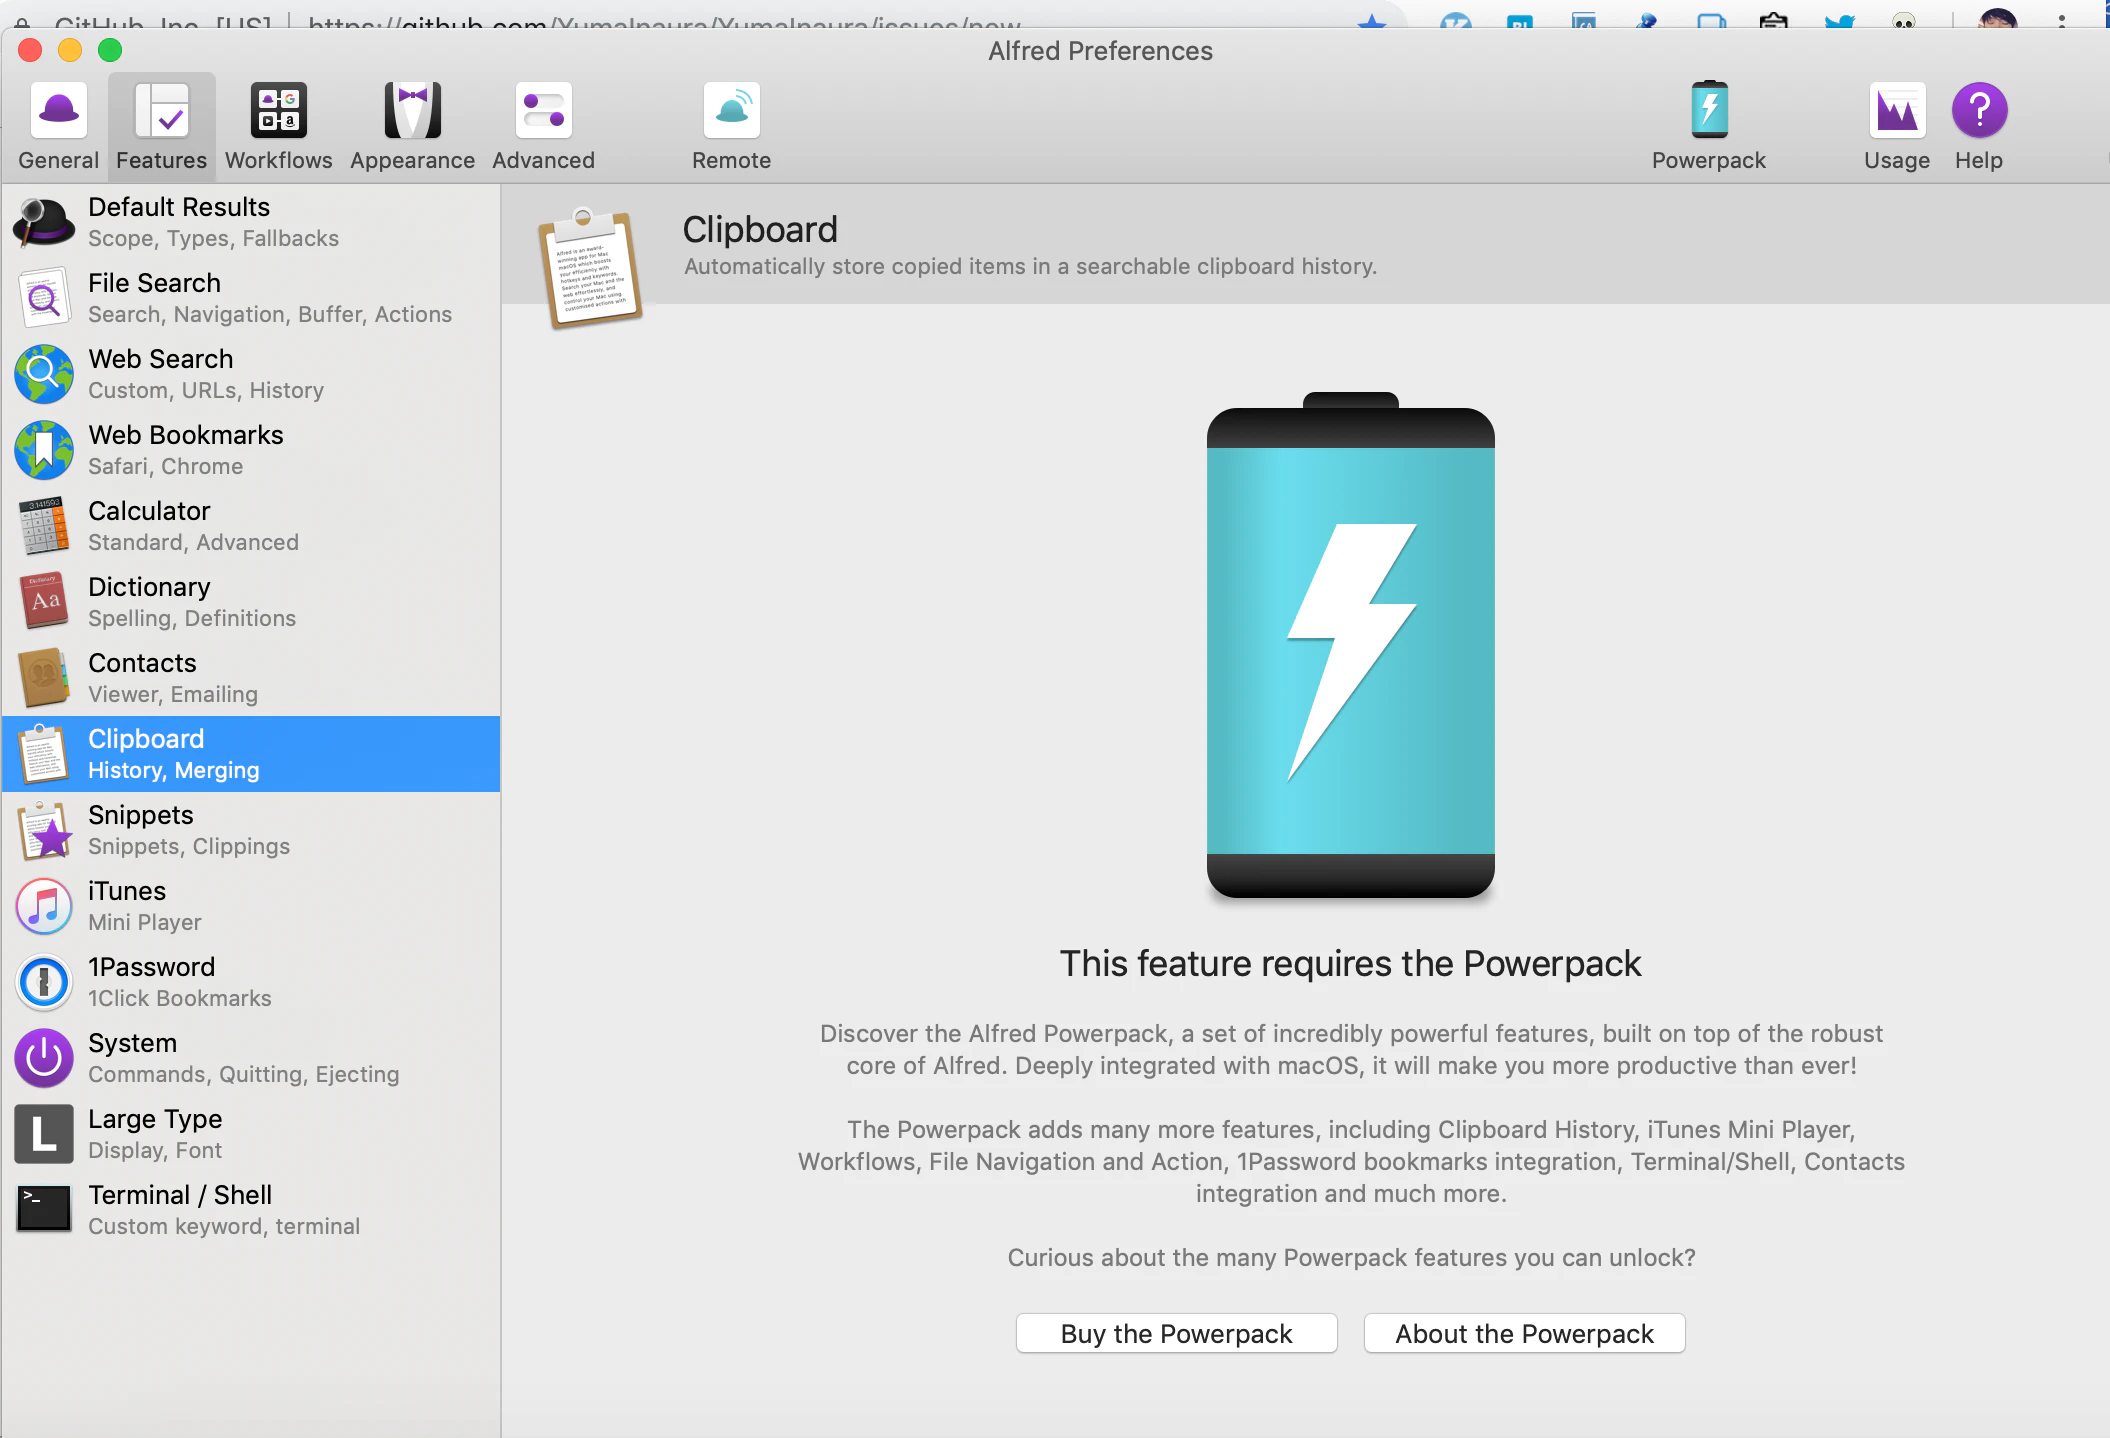
Task: Select Contacts feature title
Action: [x=142, y=663]
